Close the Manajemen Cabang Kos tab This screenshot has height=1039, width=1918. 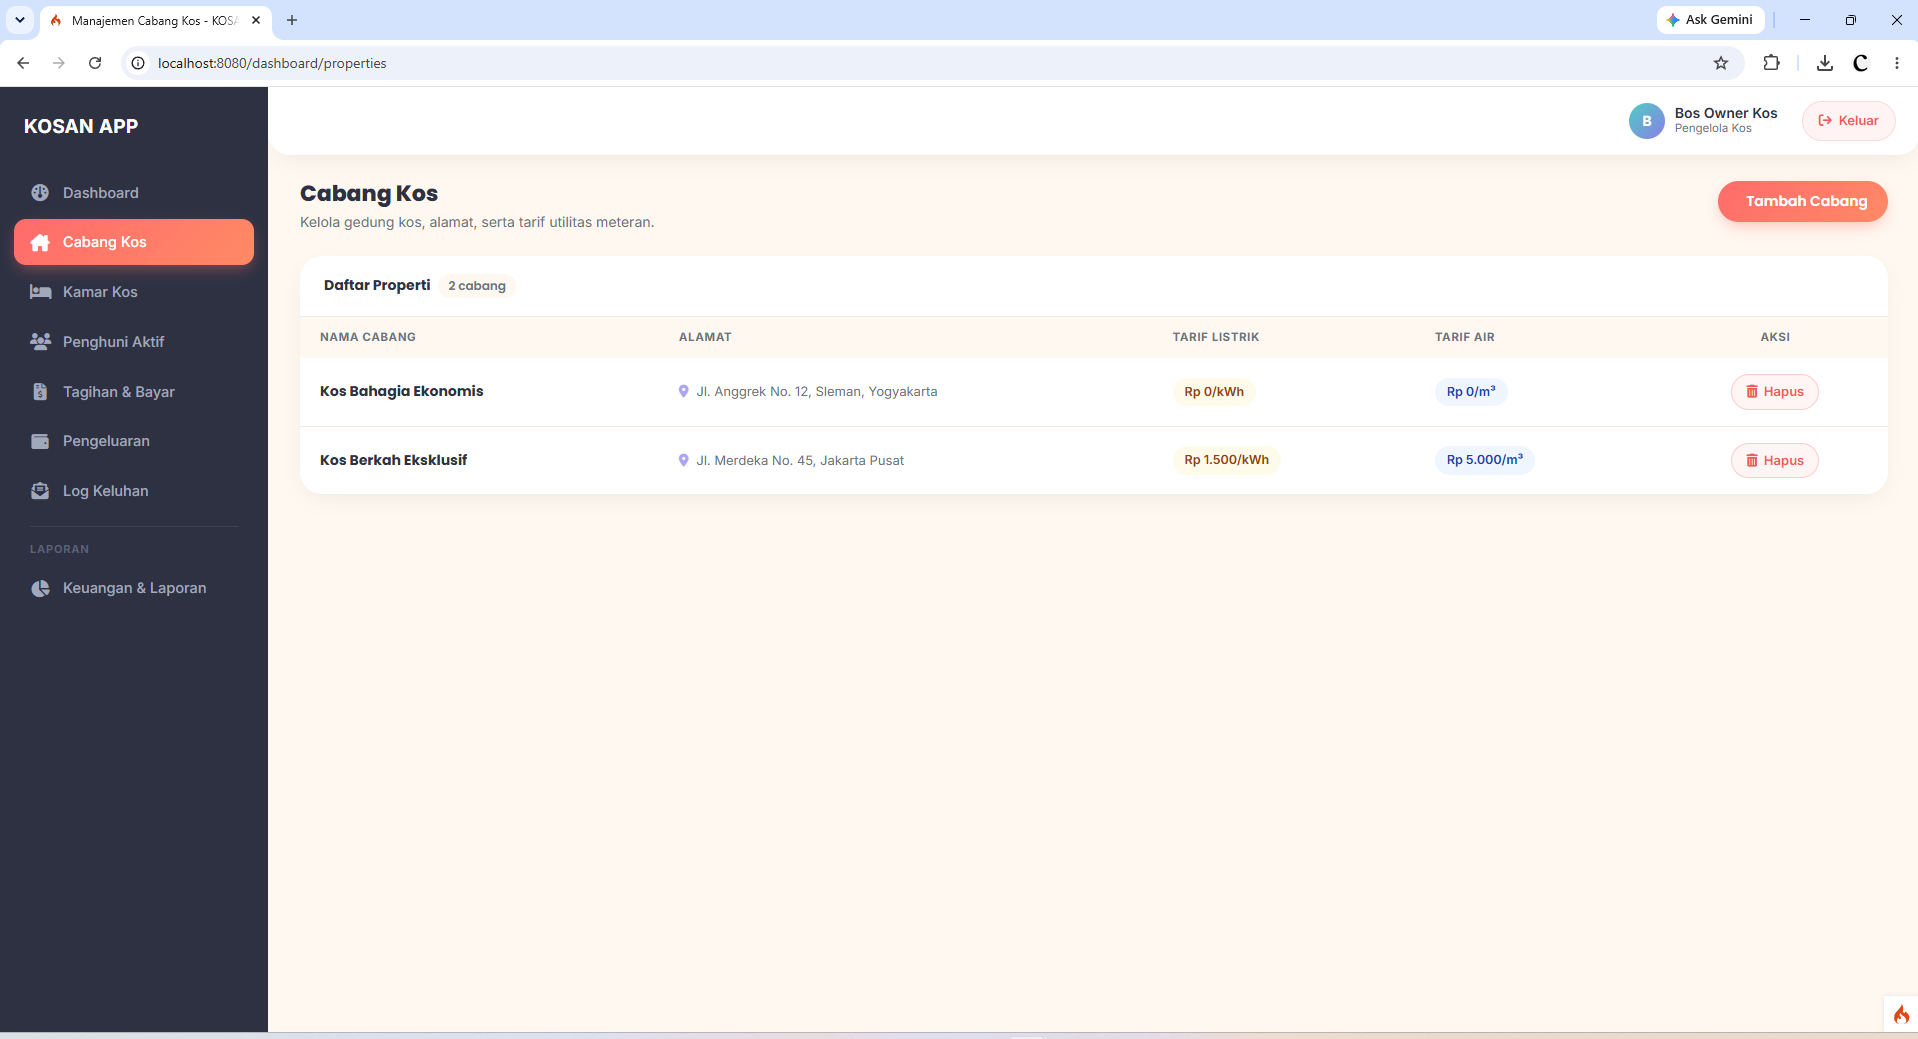point(256,20)
